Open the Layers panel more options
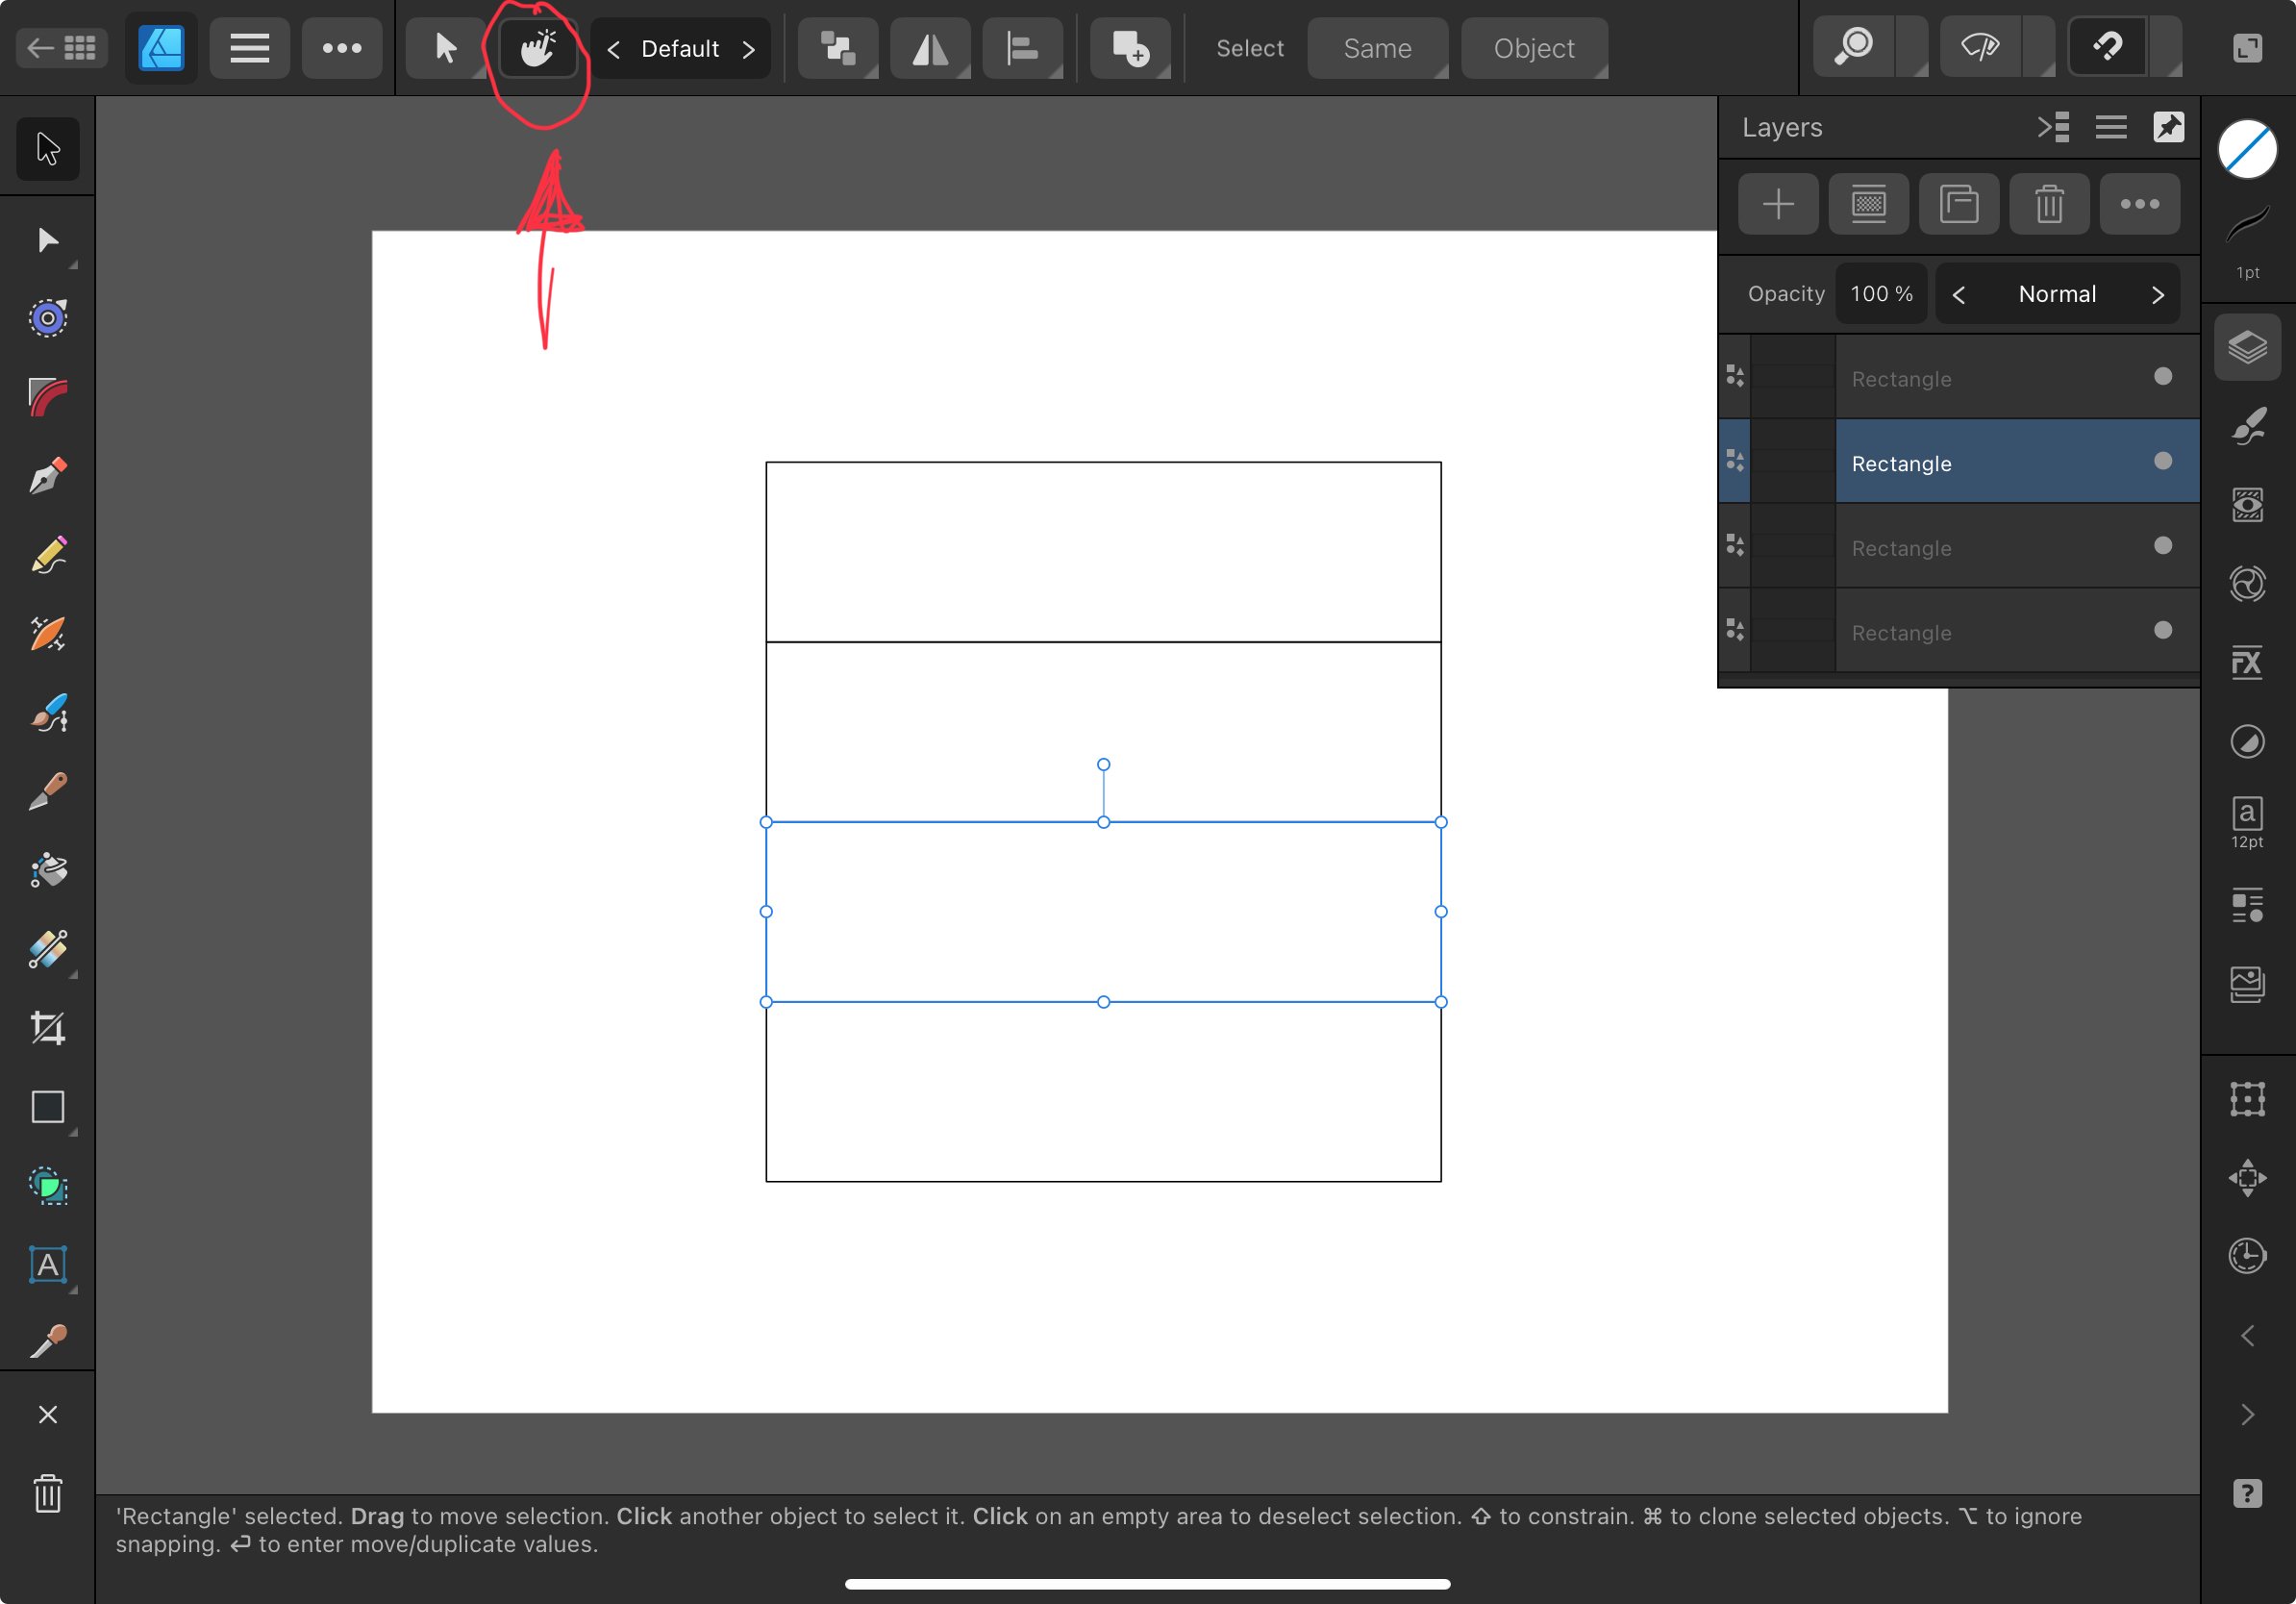The width and height of the screenshot is (2296, 1604). (x=2140, y=204)
